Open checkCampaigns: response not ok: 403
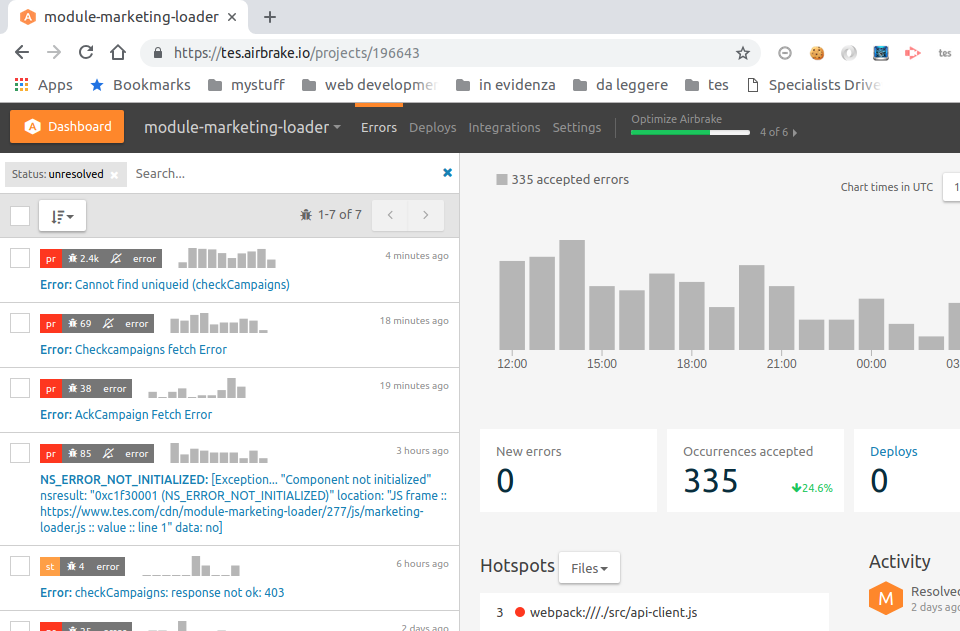 click(162, 592)
